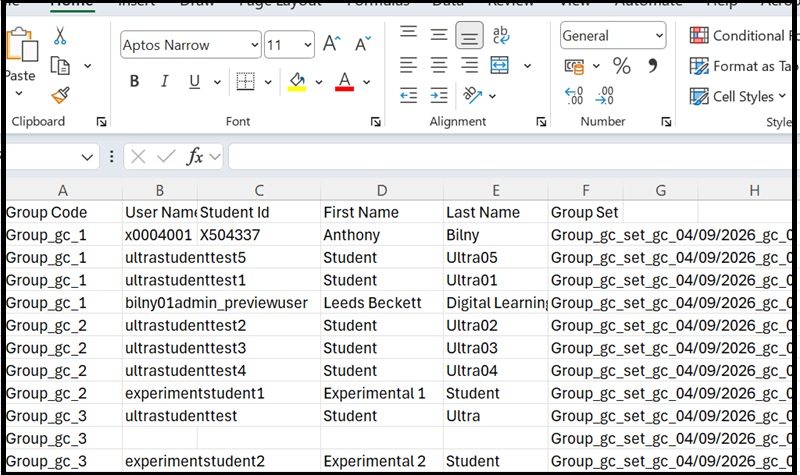800x475 pixels.
Task: Expand Orientation options arrow
Action: click(x=492, y=96)
